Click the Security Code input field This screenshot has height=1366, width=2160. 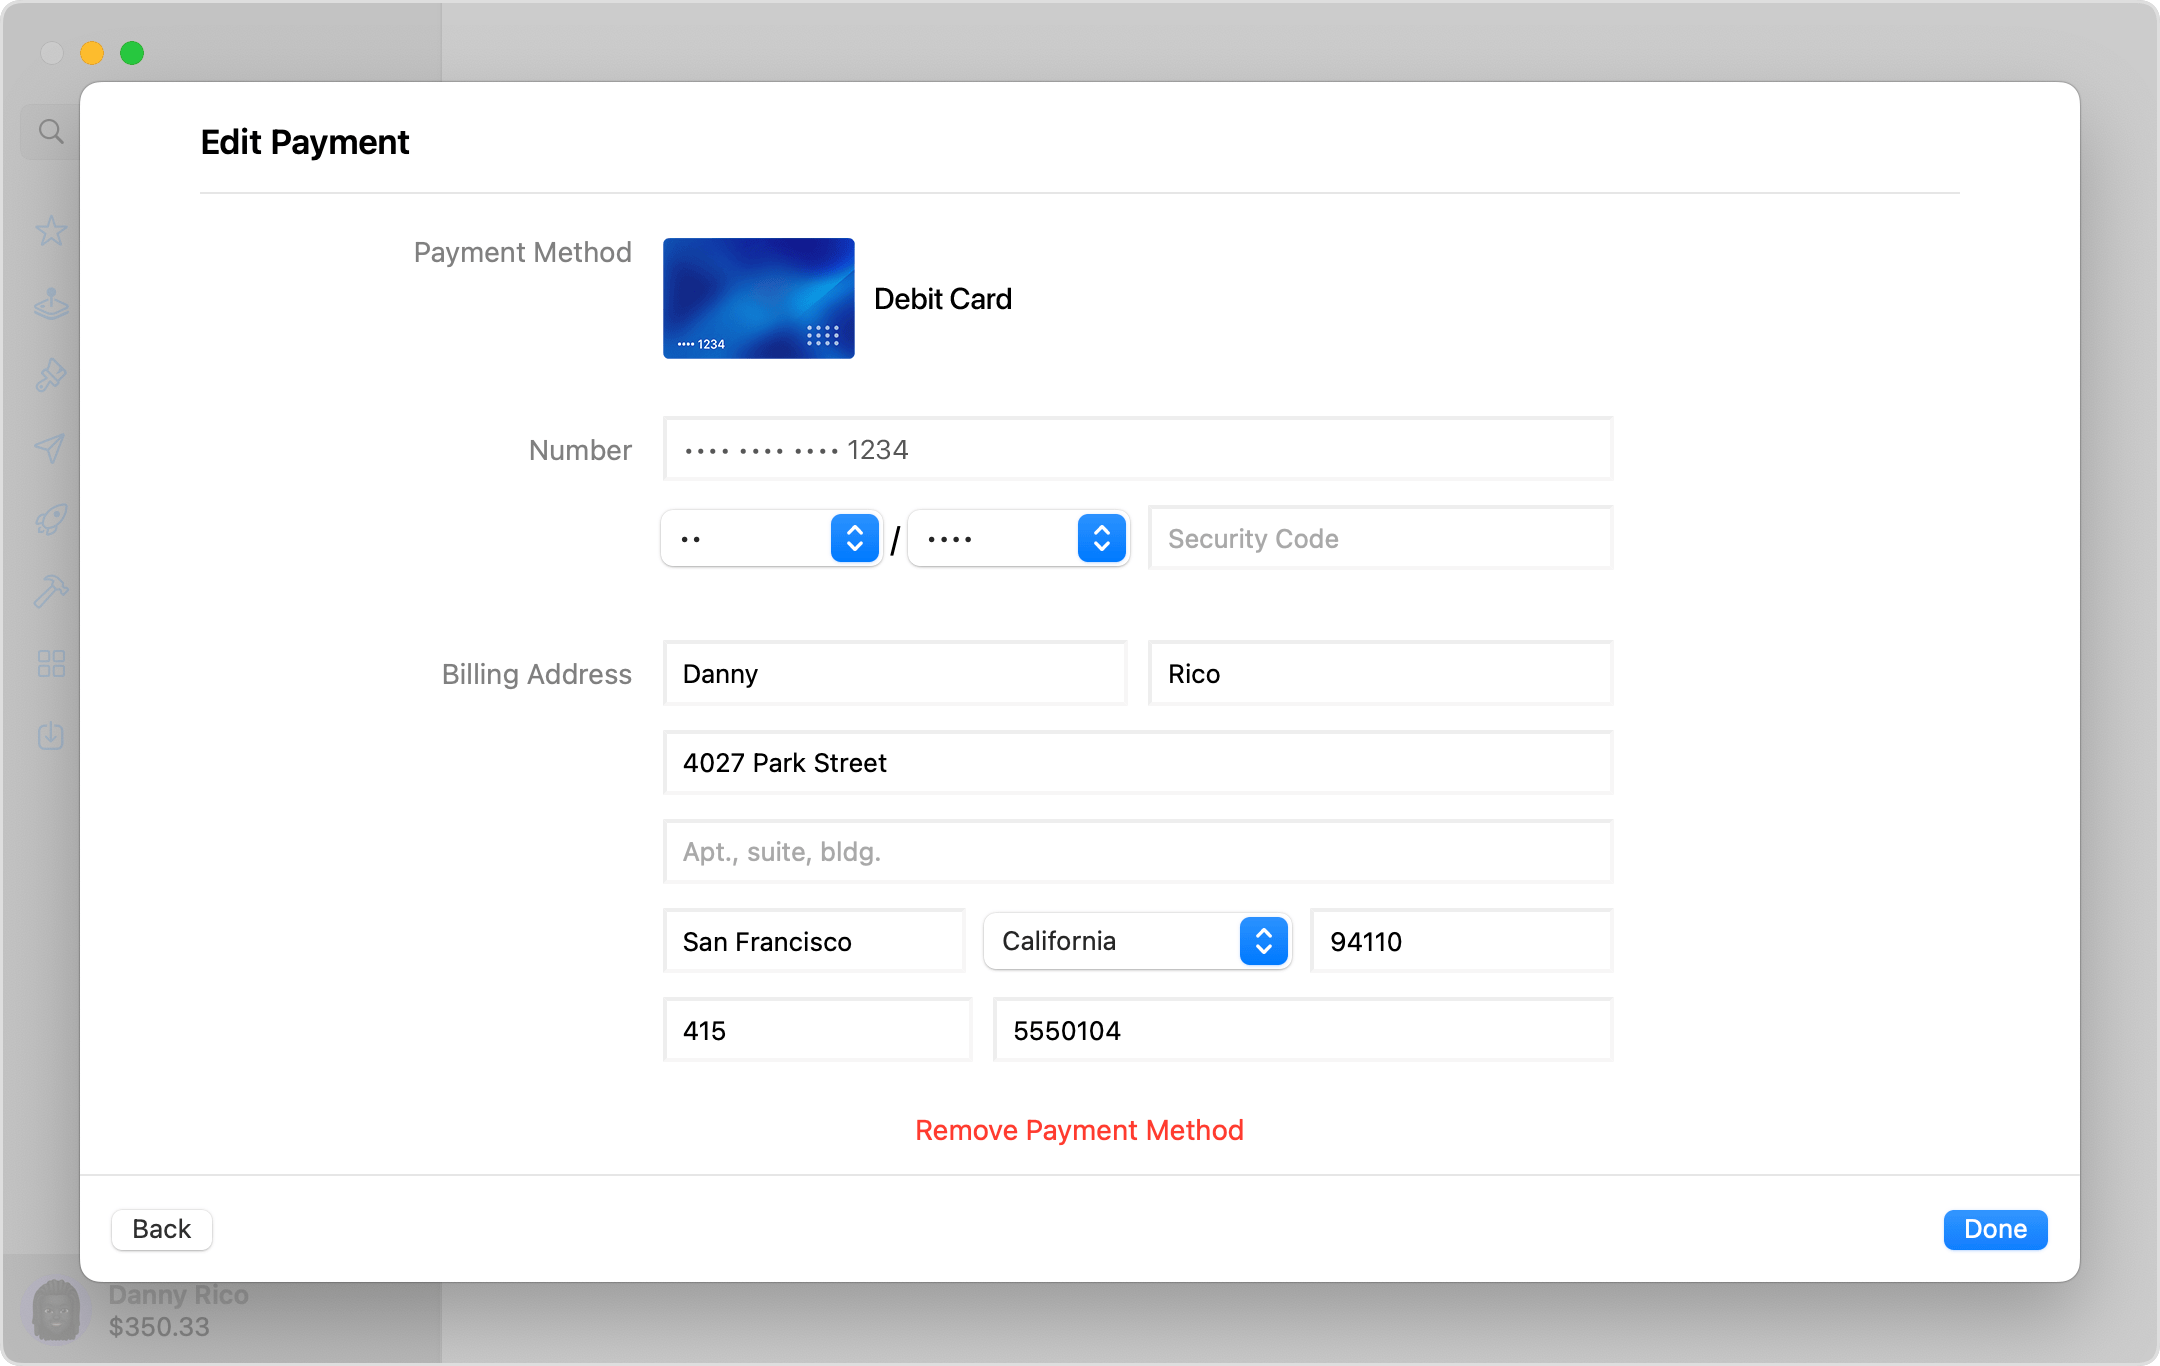click(x=1380, y=538)
